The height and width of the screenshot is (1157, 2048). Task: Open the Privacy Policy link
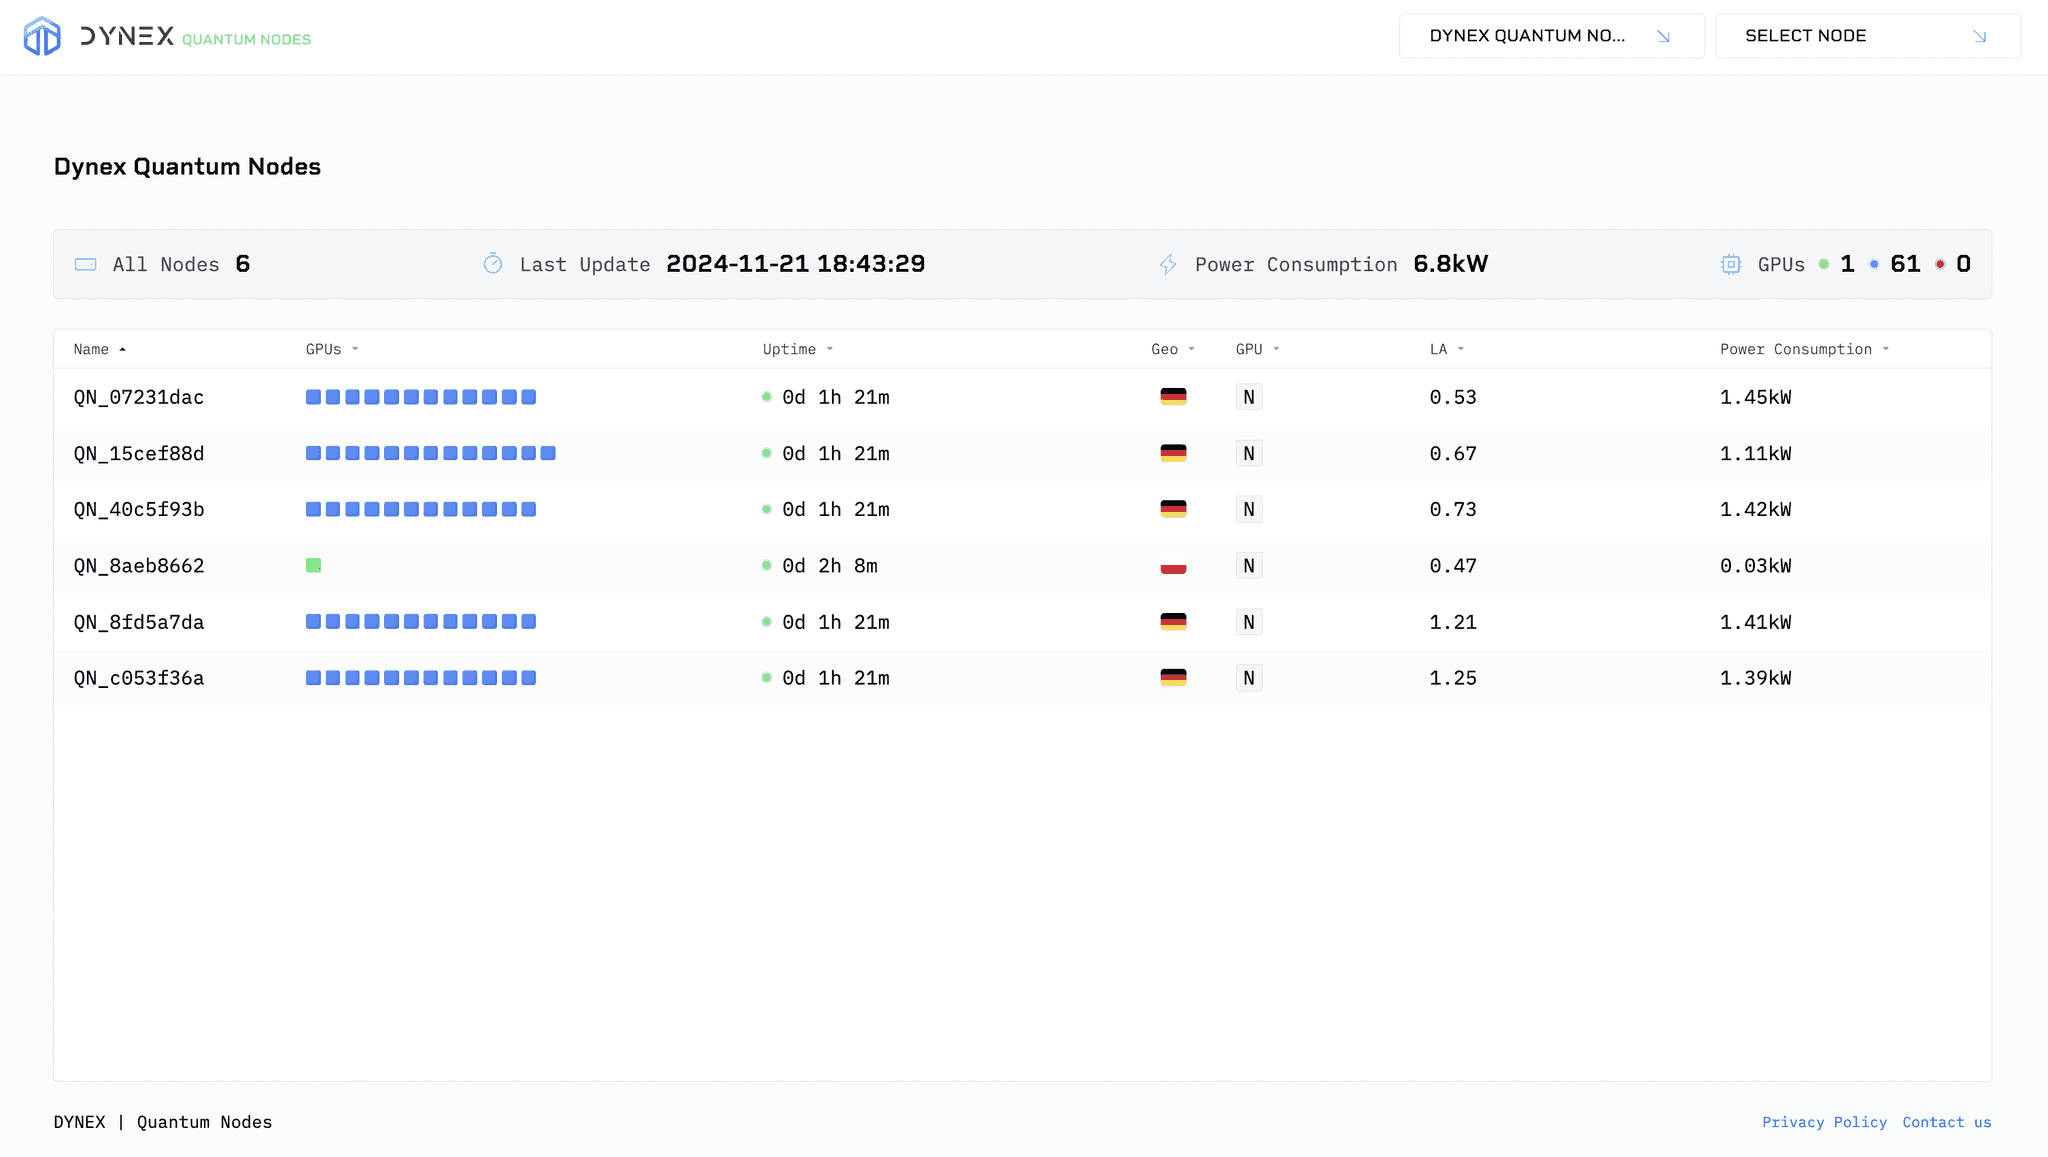pos(1824,1122)
